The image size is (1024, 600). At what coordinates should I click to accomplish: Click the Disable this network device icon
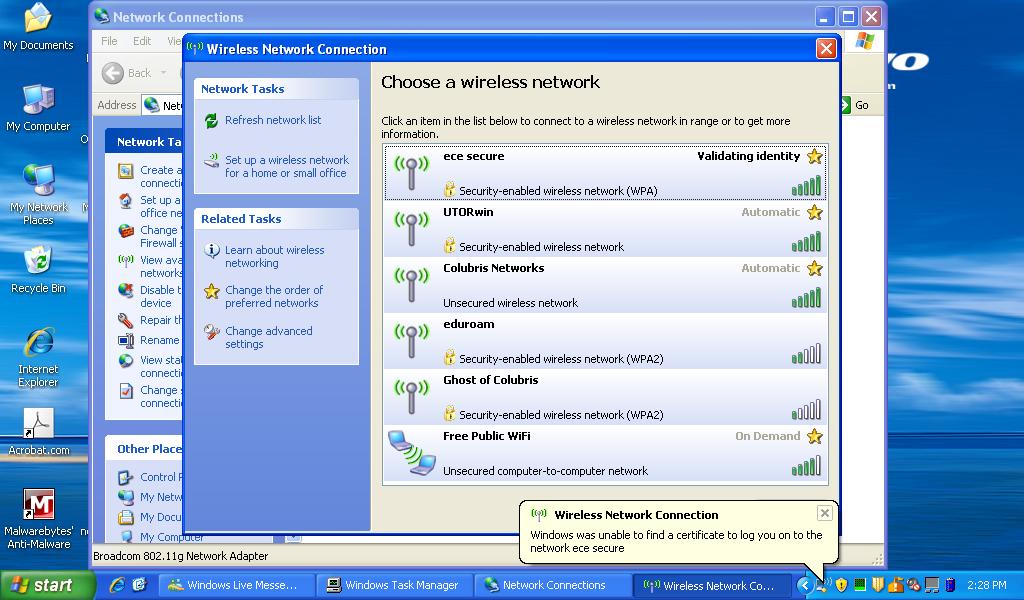[125, 291]
